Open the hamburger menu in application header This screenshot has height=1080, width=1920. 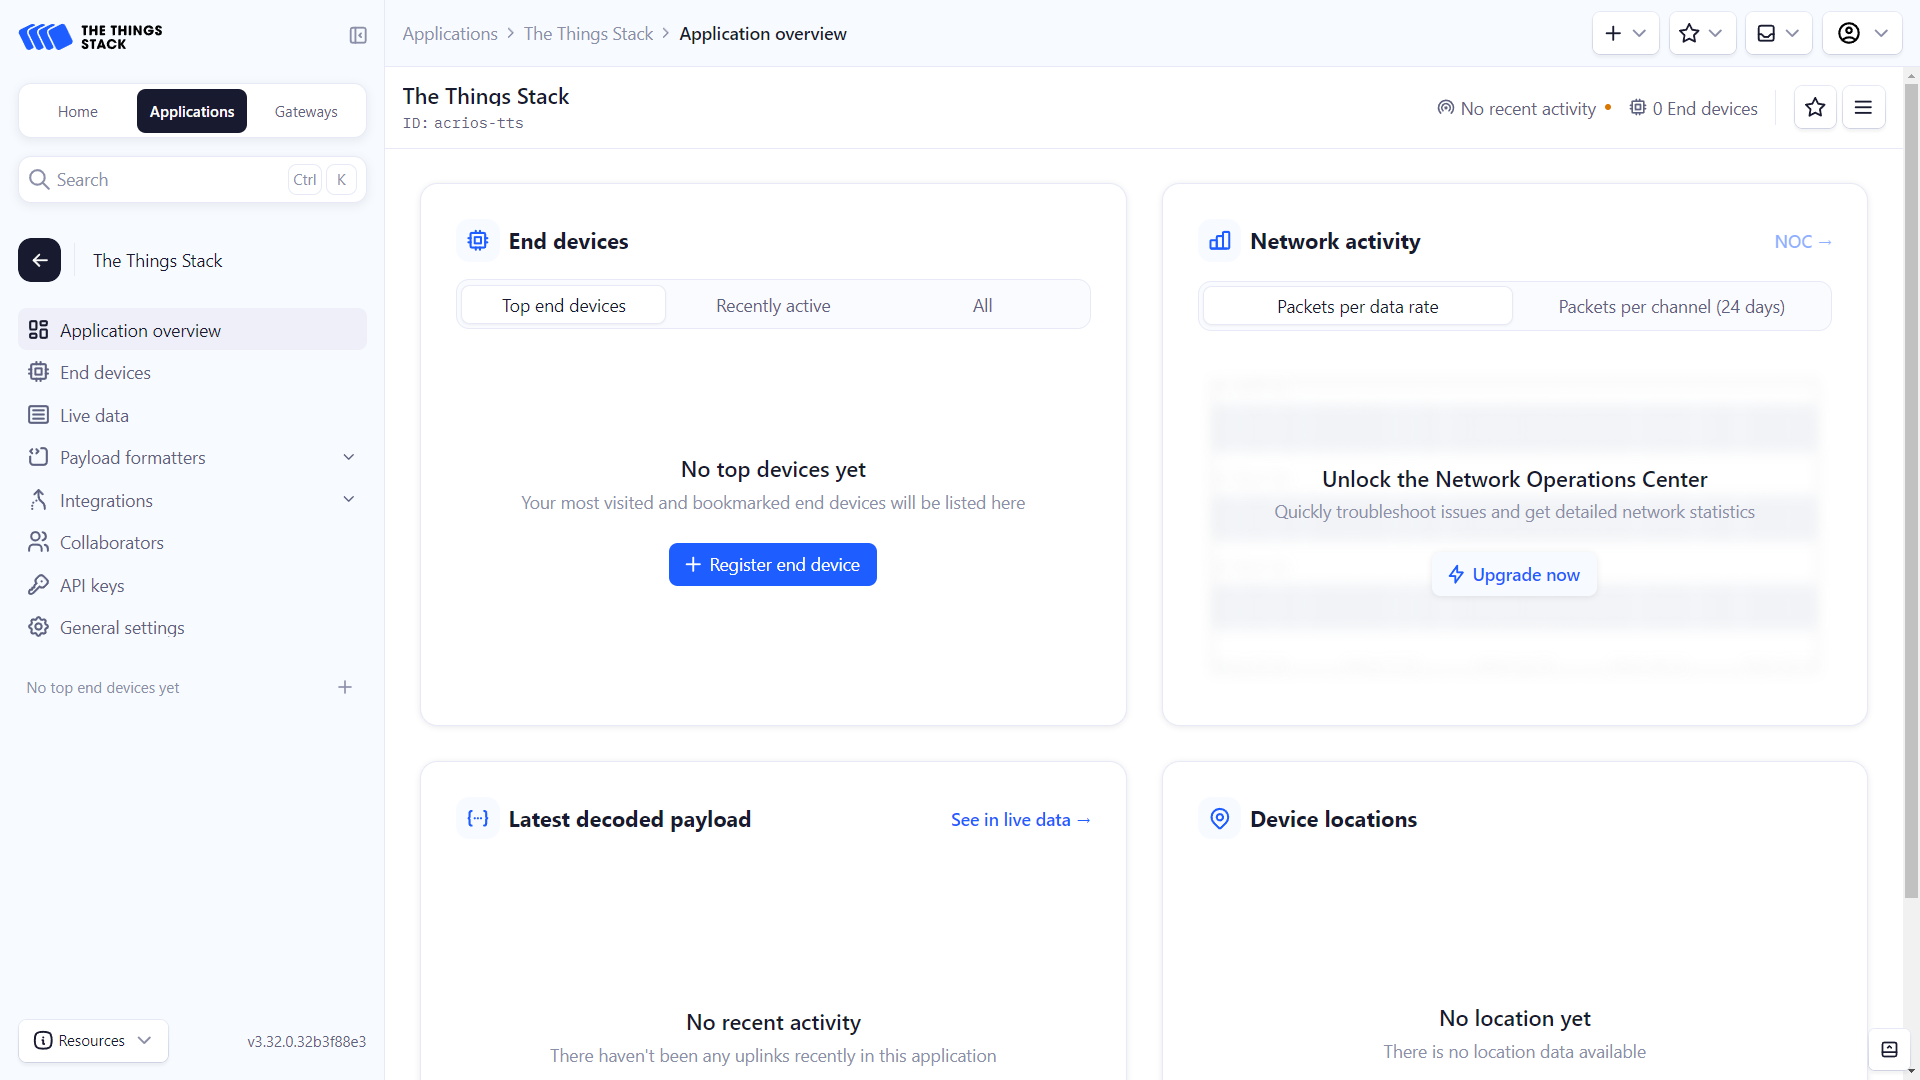tap(1863, 108)
